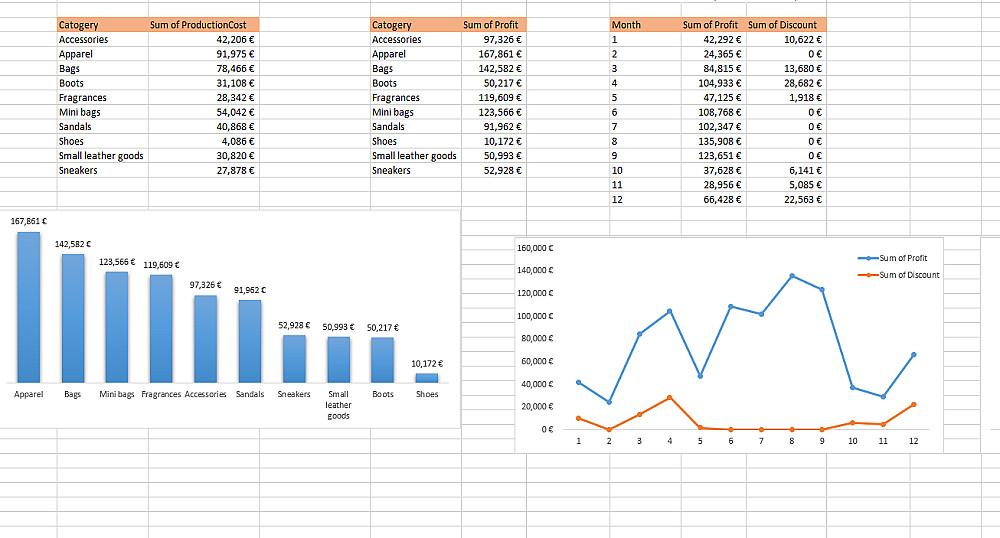Select the 'Sum of ProductionCost' header cell
This screenshot has height=538, width=1000.
pos(203,25)
